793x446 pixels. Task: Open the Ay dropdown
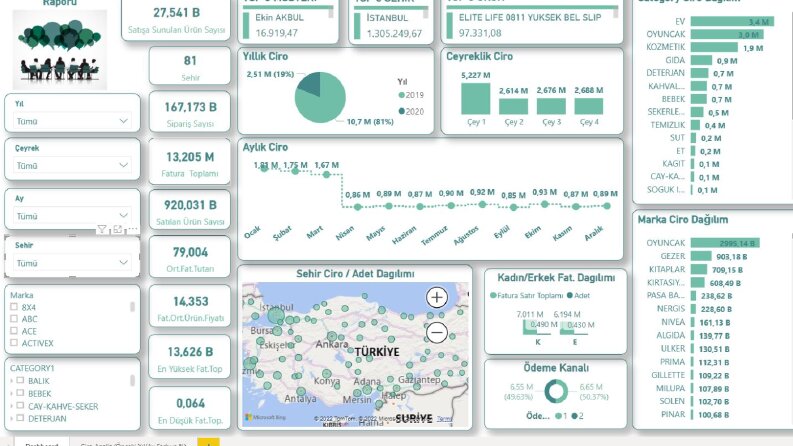[x=72, y=216]
